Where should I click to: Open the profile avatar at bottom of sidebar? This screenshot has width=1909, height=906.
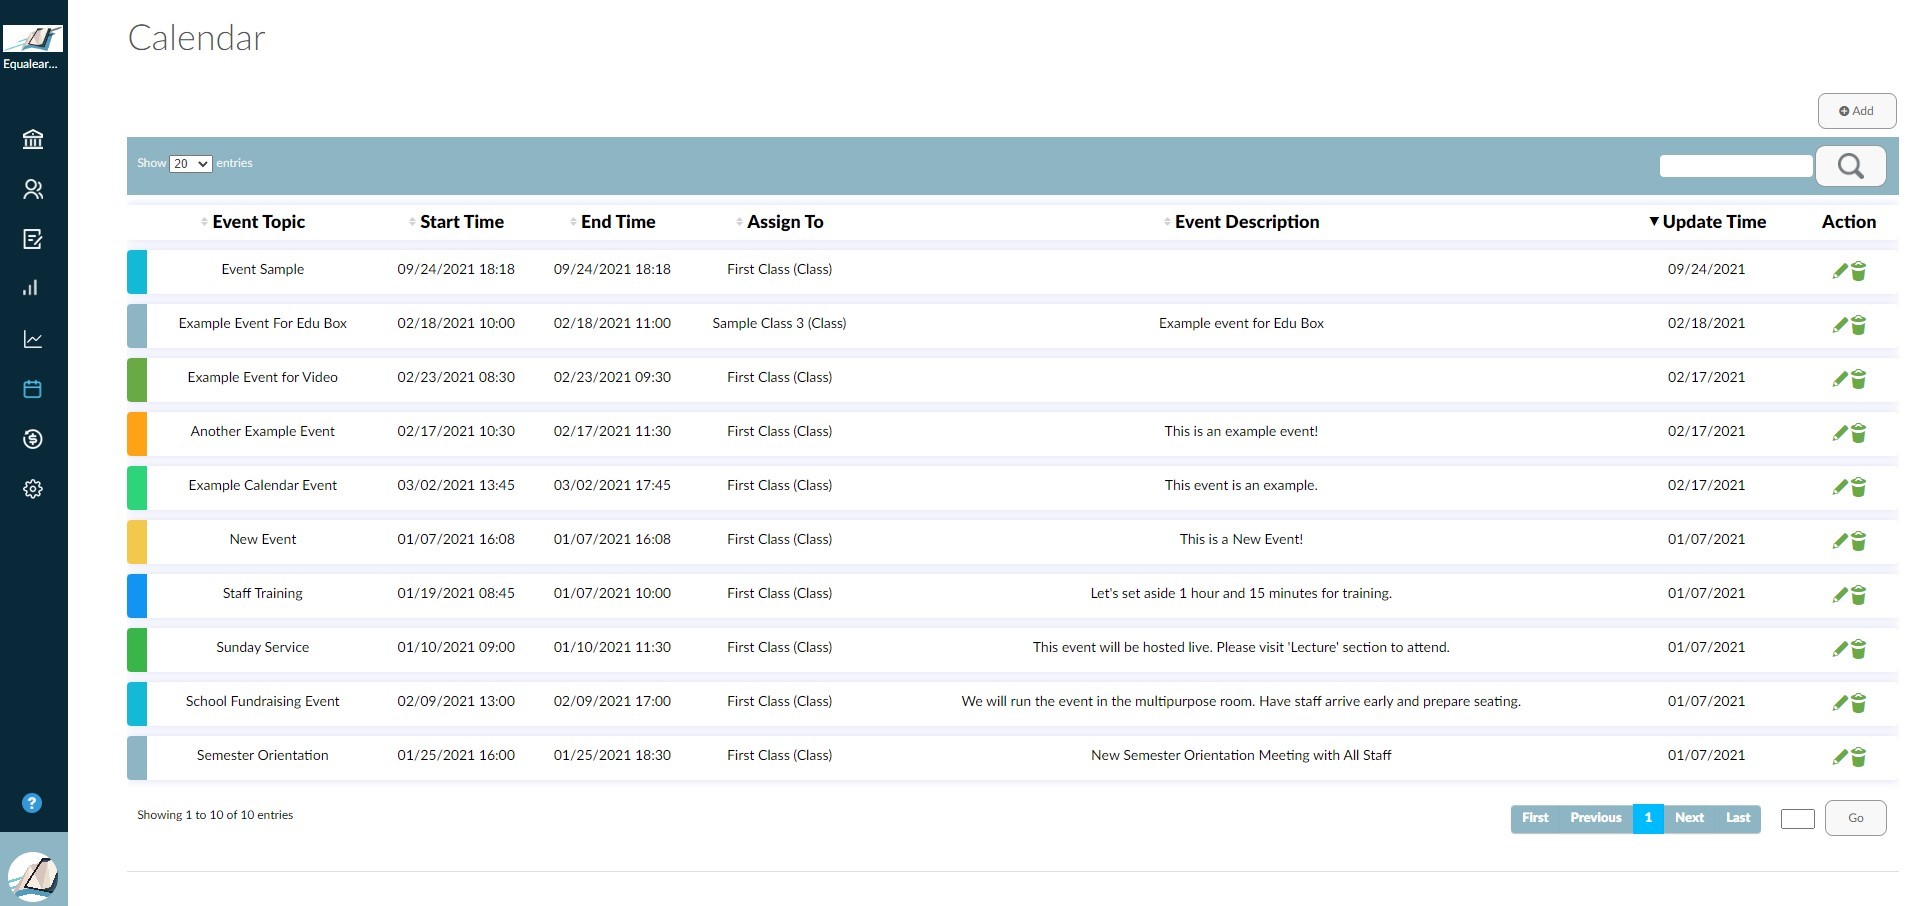coord(33,876)
